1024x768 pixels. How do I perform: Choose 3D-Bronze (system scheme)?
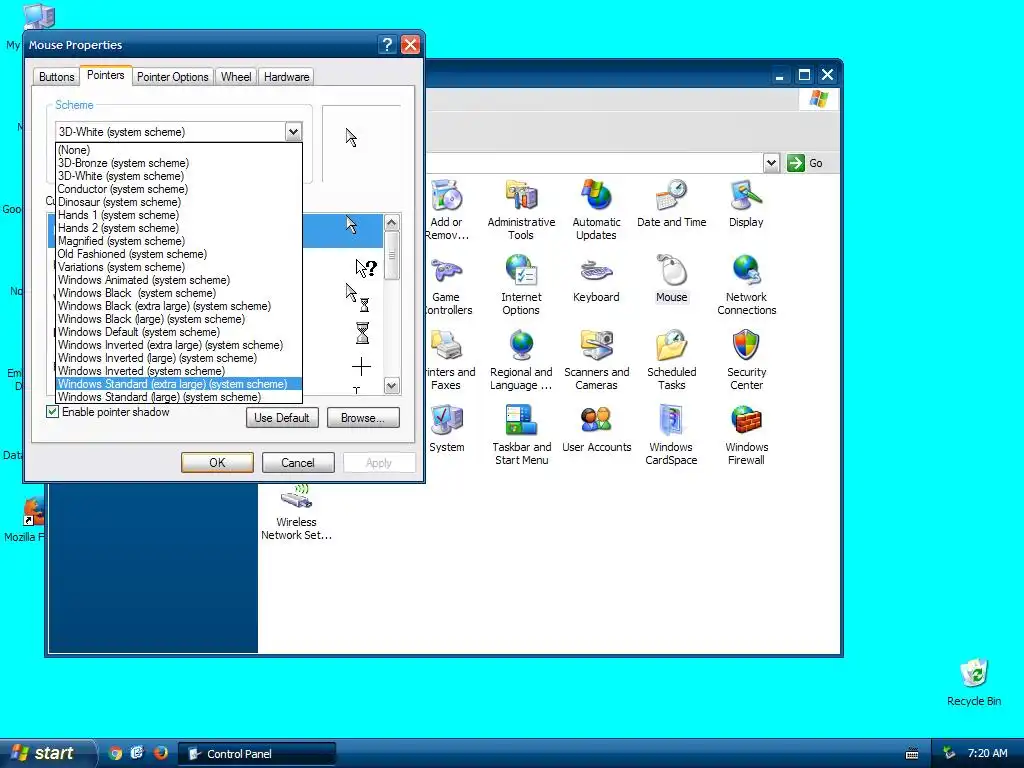(178, 163)
